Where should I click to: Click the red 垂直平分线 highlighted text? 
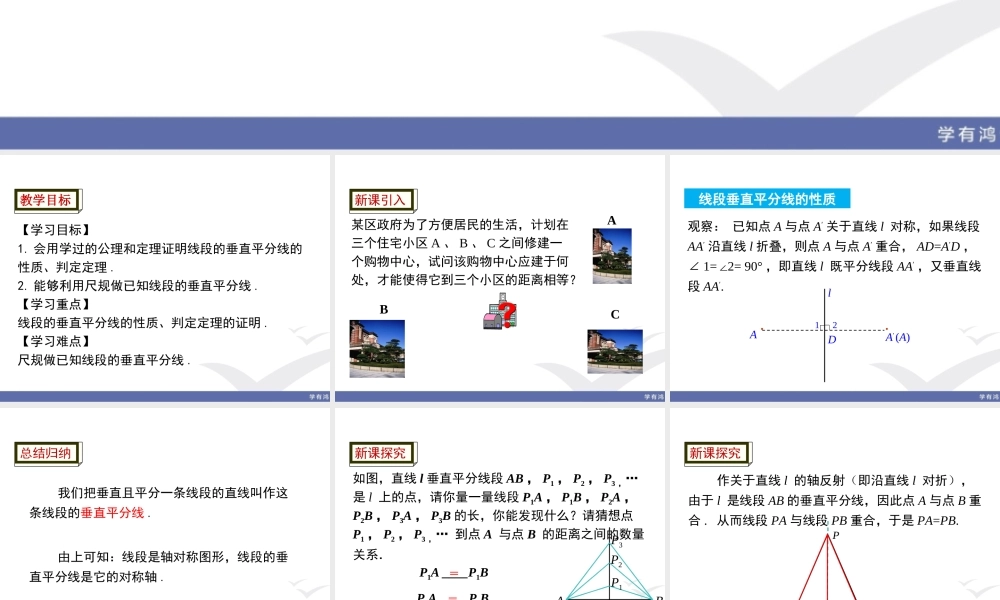pos(114,513)
